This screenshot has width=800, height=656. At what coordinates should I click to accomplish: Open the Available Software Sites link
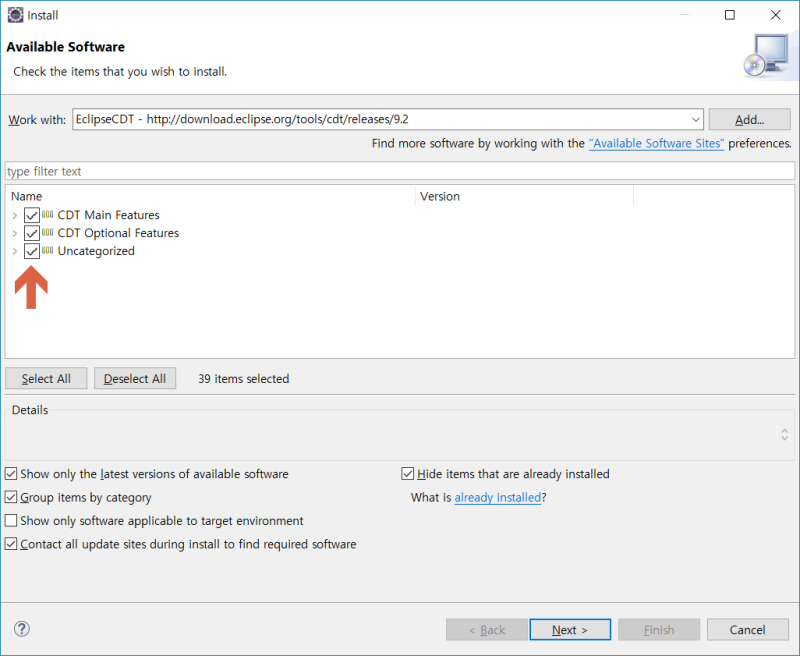pos(656,143)
